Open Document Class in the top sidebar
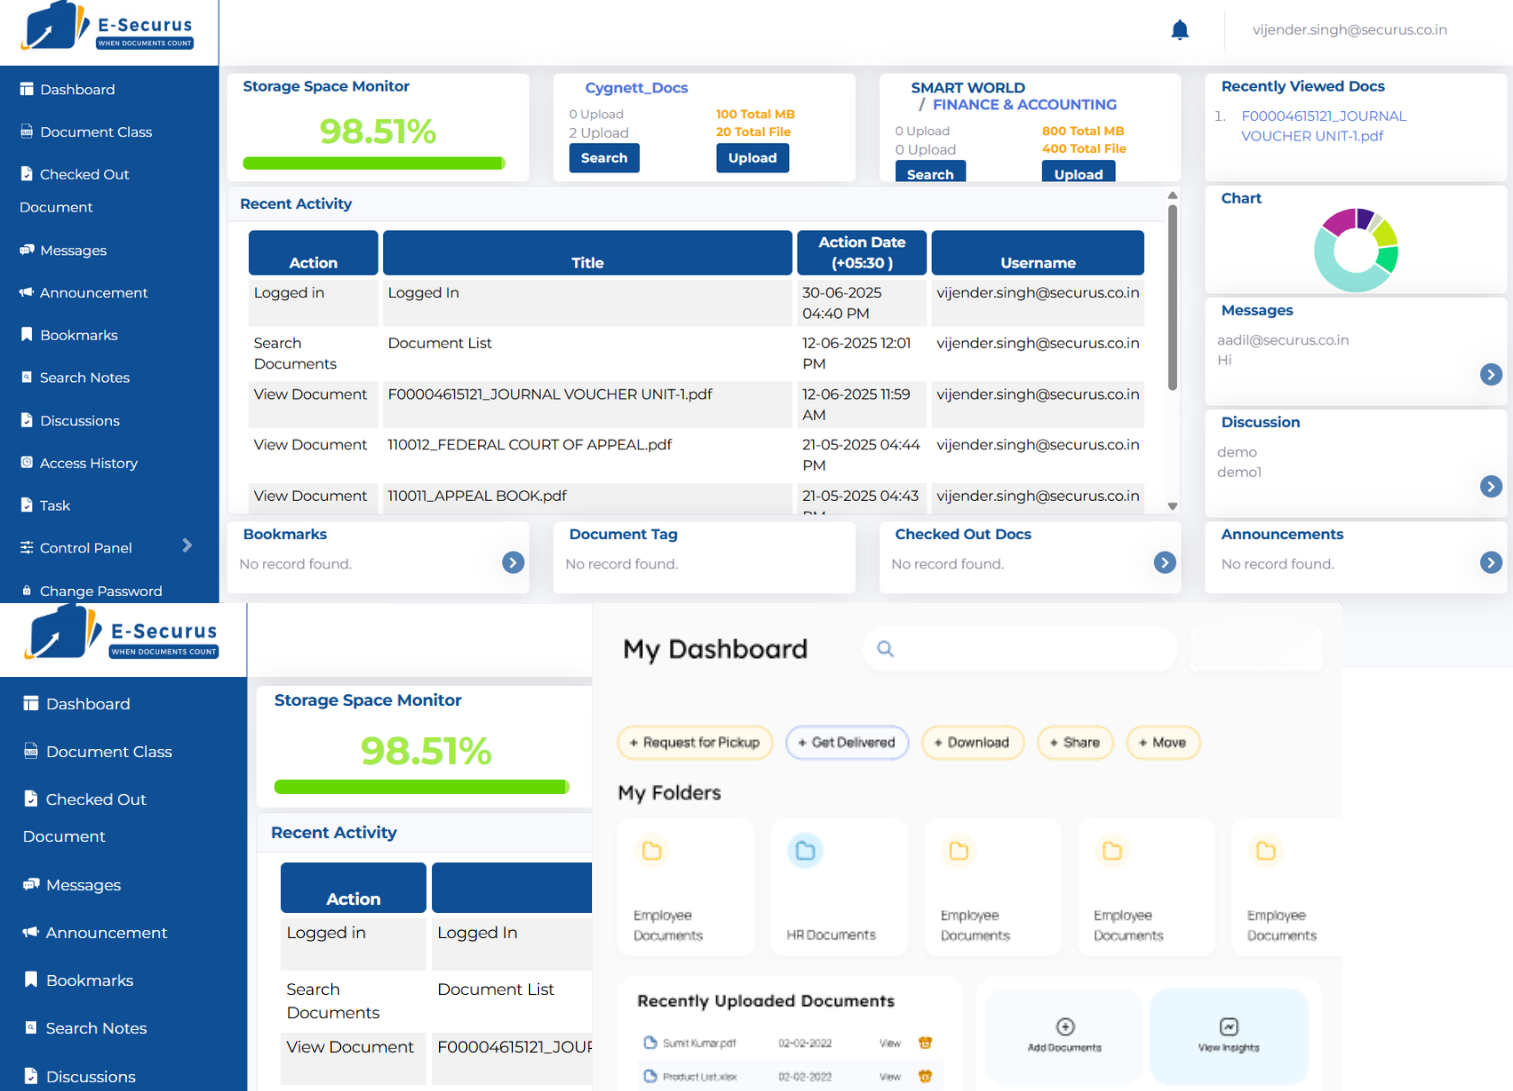Image resolution: width=1513 pixels, height=1091 pixels. [96, 132]
